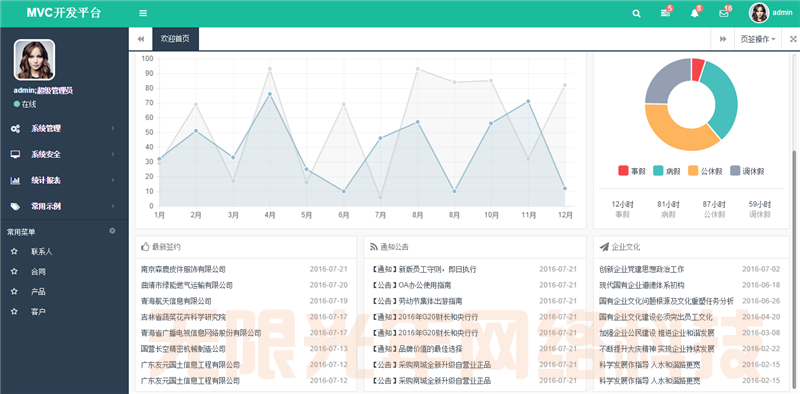Open the 合同 shortcut link
800x394 pixels.
click(38, 272)
